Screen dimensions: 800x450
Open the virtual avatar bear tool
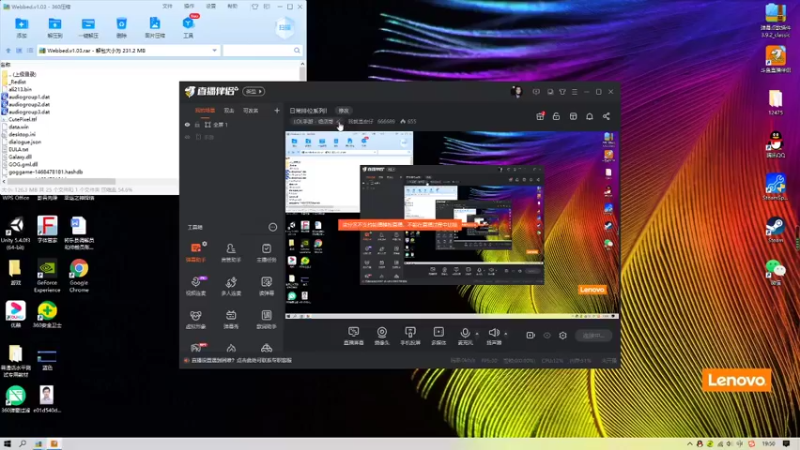196,319
